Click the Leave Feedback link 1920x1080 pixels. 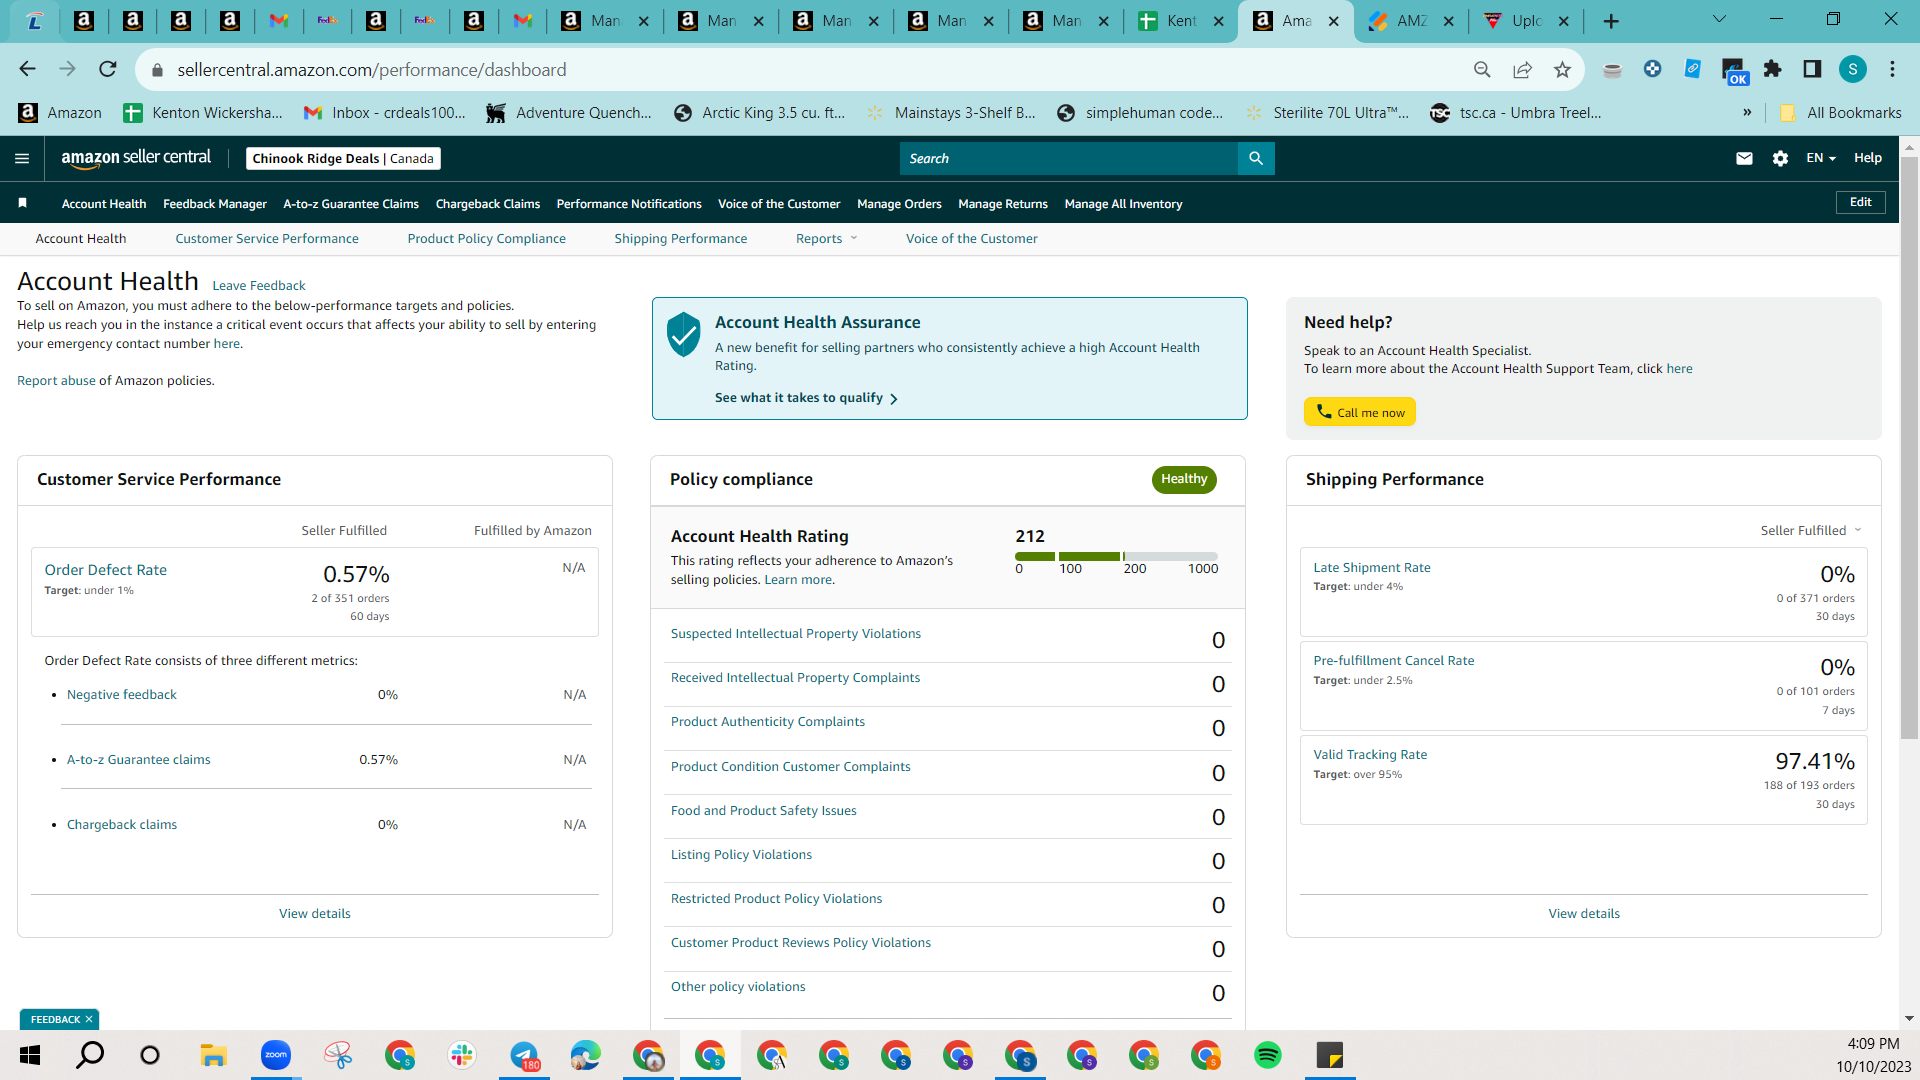coord(258,286)
